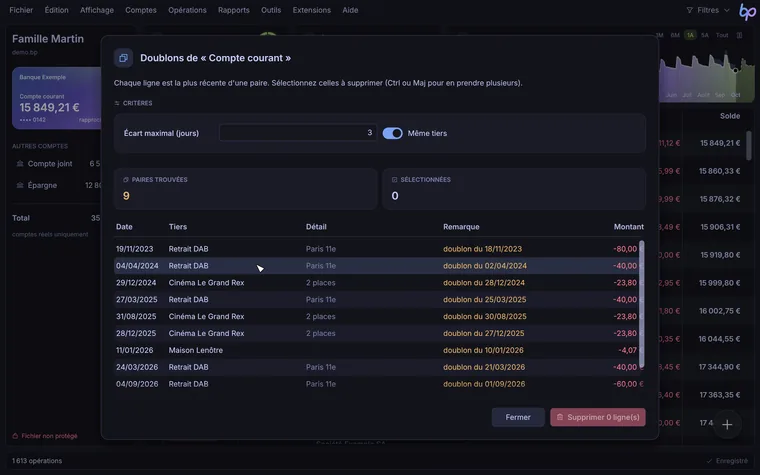The image size is (760, 475).
Task: Click the balance chart data point marker
Action: point(735,71)
